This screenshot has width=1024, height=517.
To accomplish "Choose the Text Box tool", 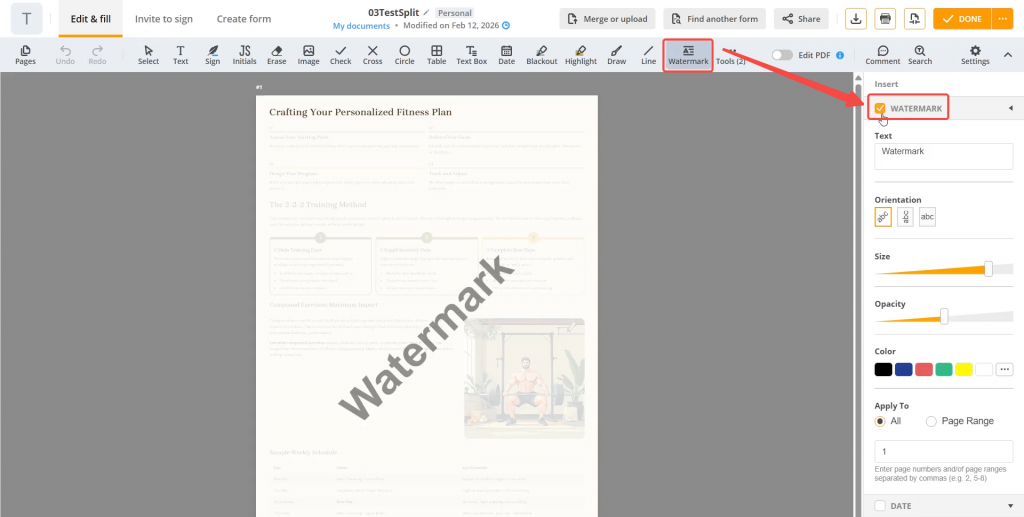I will click(x=472, y=55).
